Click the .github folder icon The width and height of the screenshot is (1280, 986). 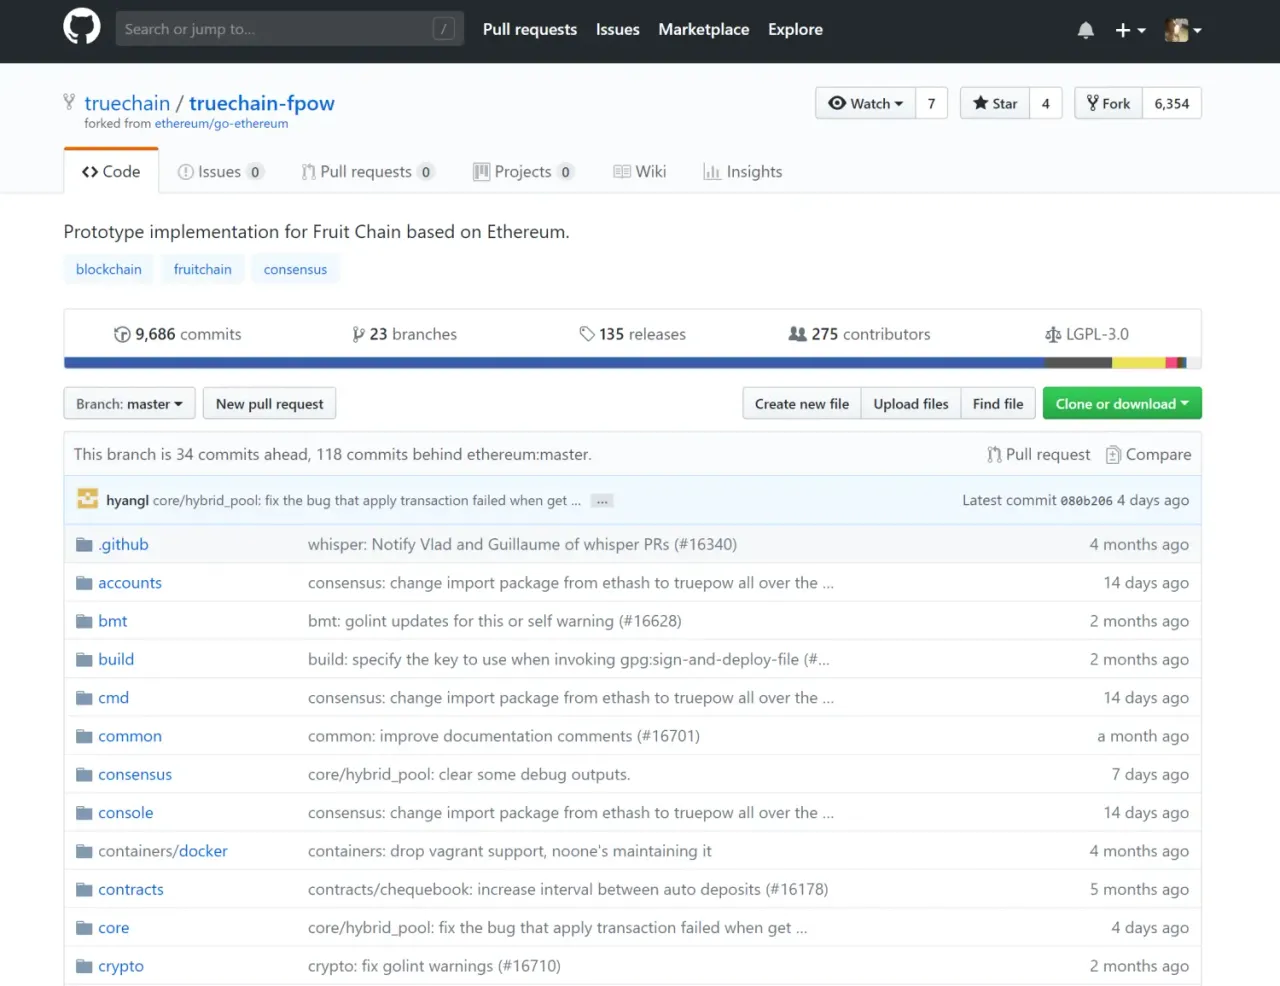coord(84,545)
